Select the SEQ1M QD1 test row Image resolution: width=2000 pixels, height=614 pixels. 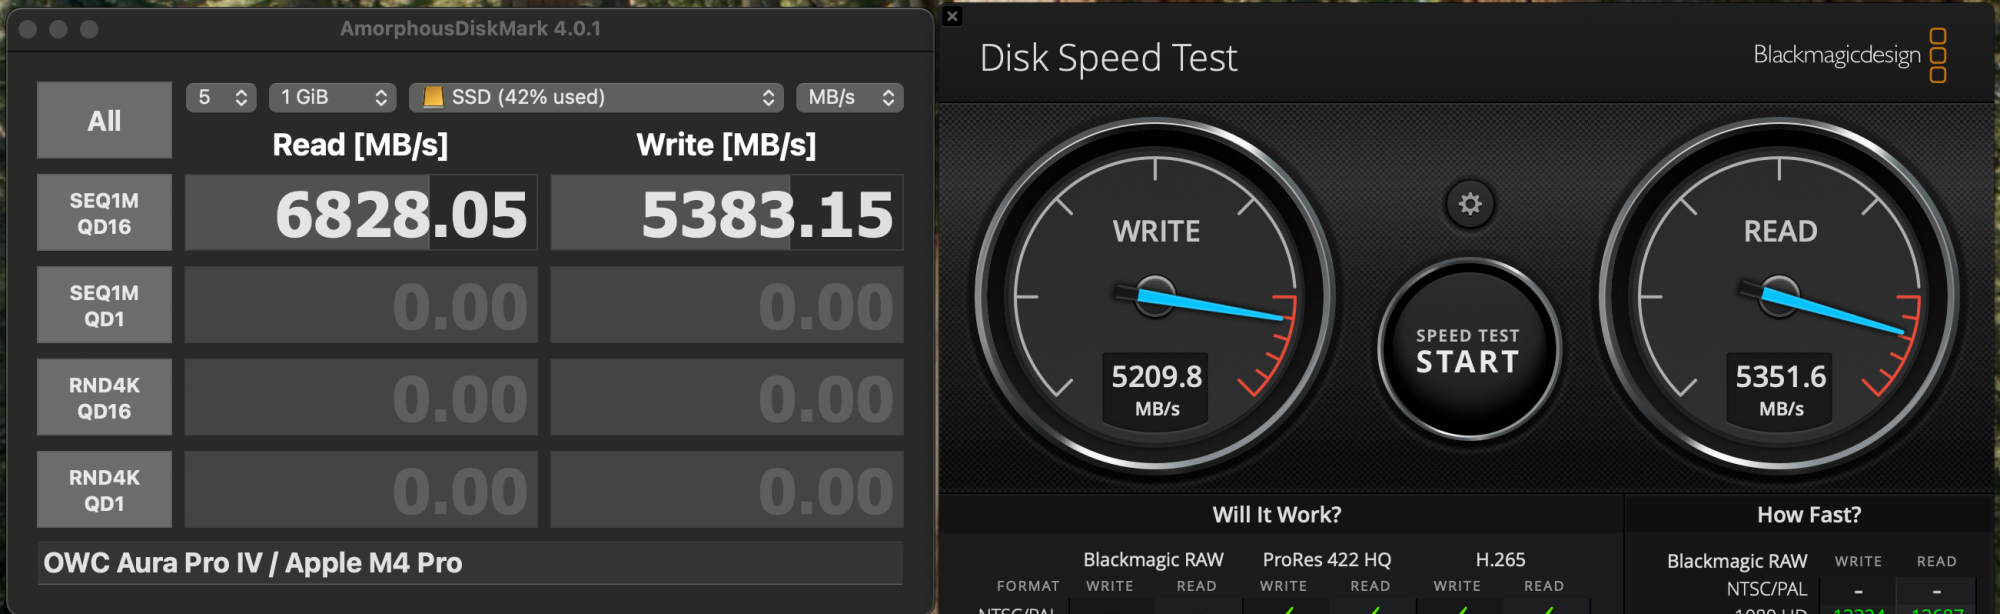tap(104, 304)
